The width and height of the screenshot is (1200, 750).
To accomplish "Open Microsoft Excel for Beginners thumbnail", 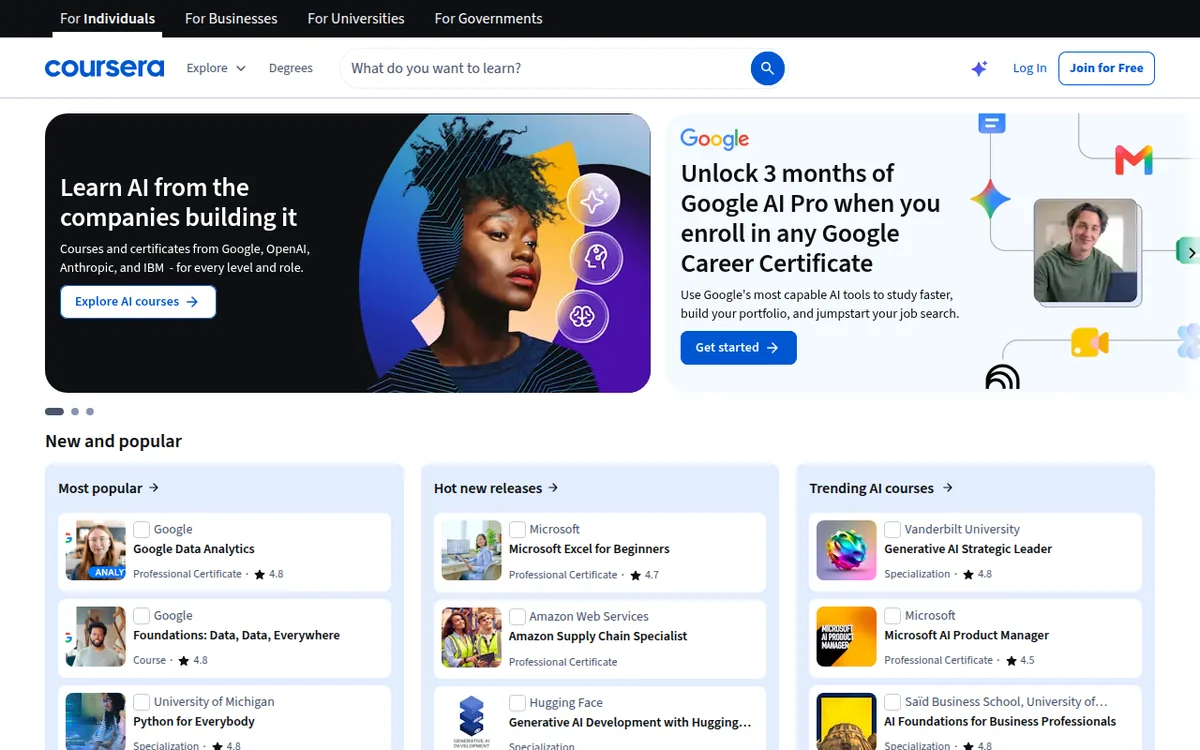I will (x=471, y=550).
